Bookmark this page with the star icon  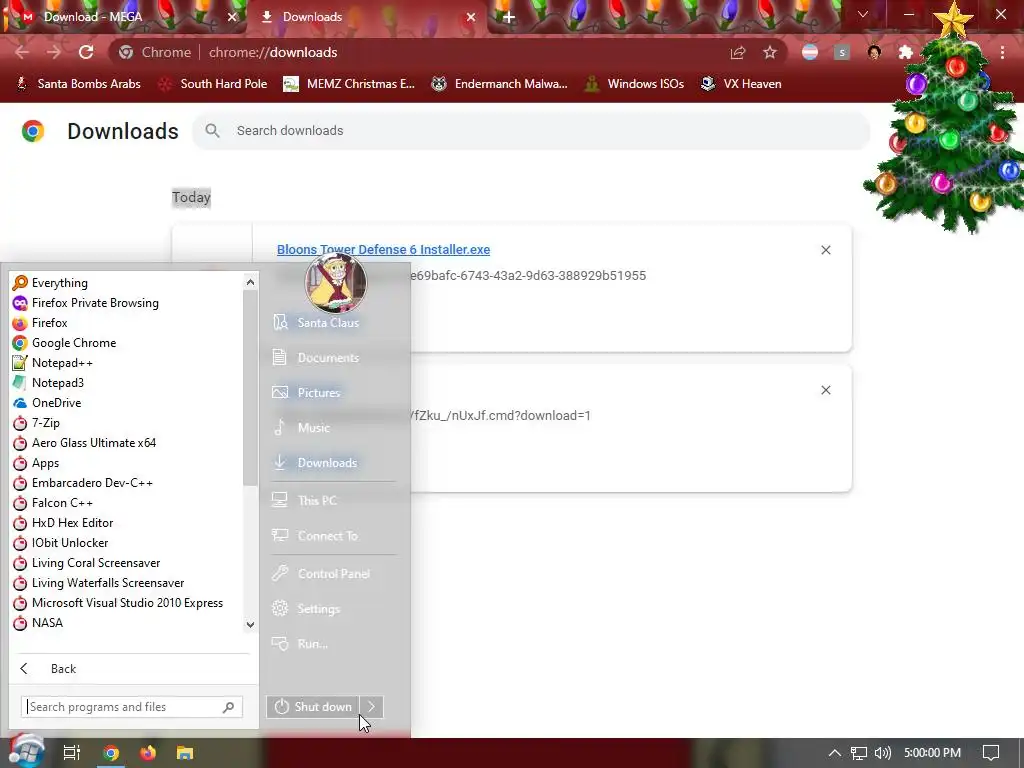770,52
